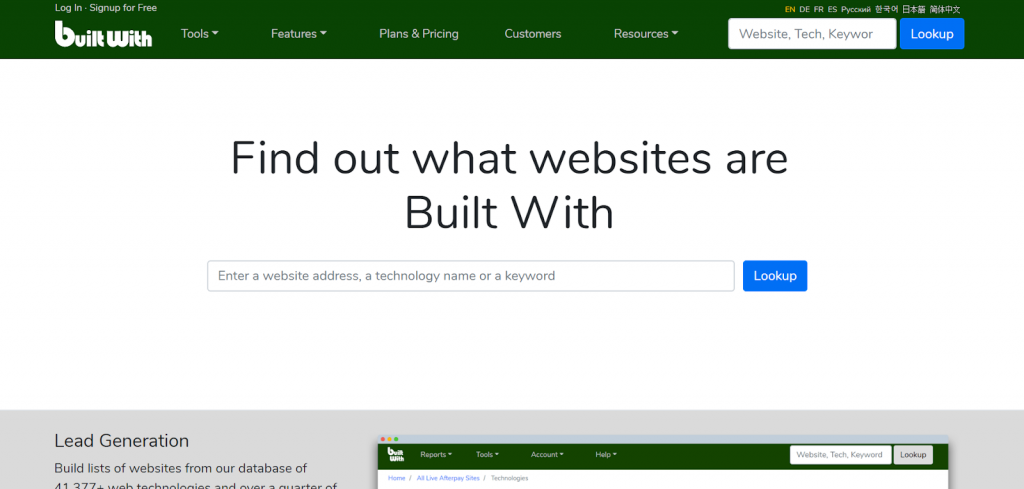Go to the Customers page
Viewport: 1024px width, 489px height.
click(x=533, y=34)
